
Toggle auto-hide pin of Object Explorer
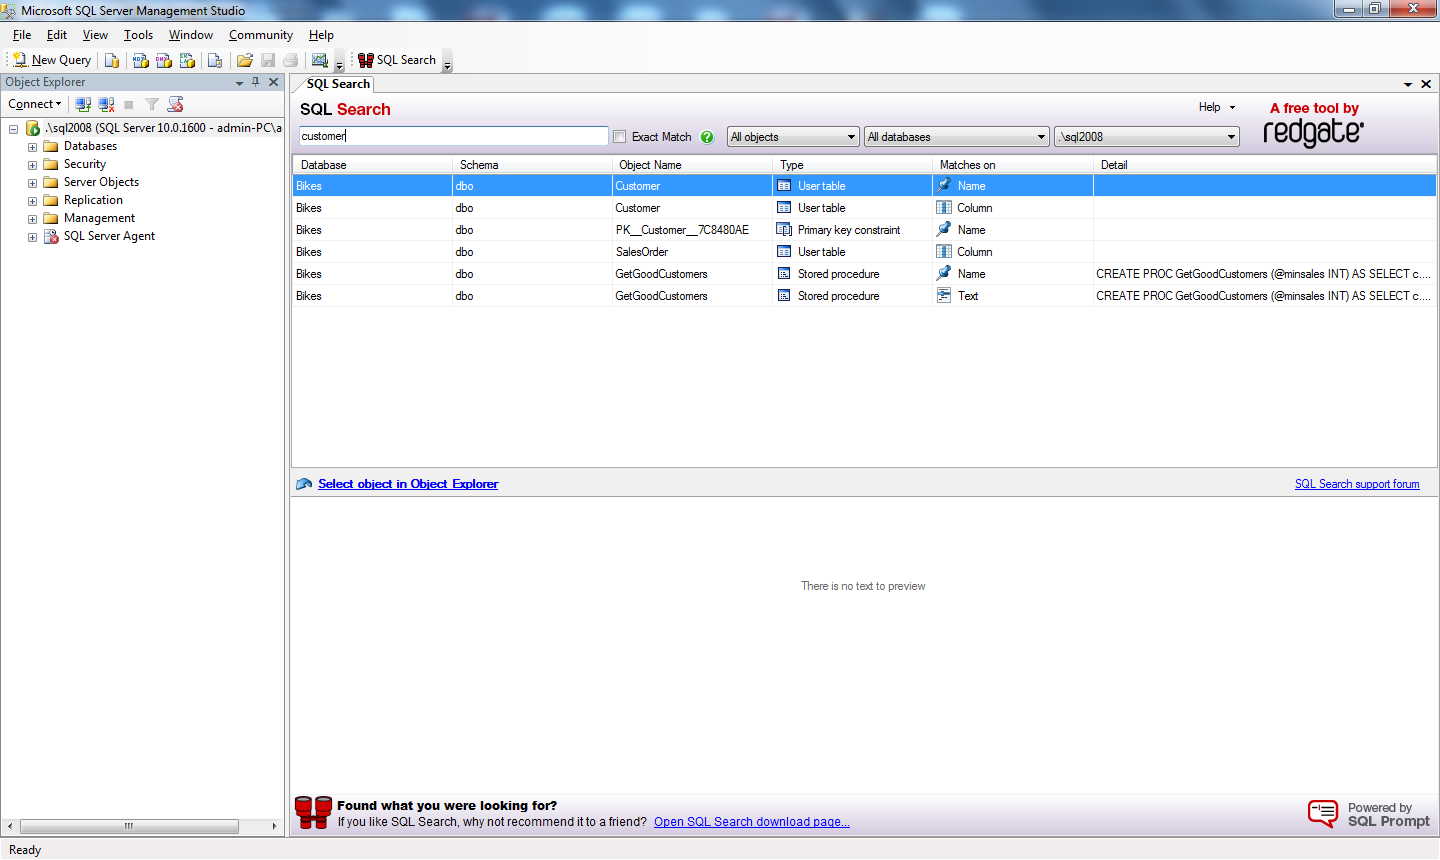tap(256, 82)
